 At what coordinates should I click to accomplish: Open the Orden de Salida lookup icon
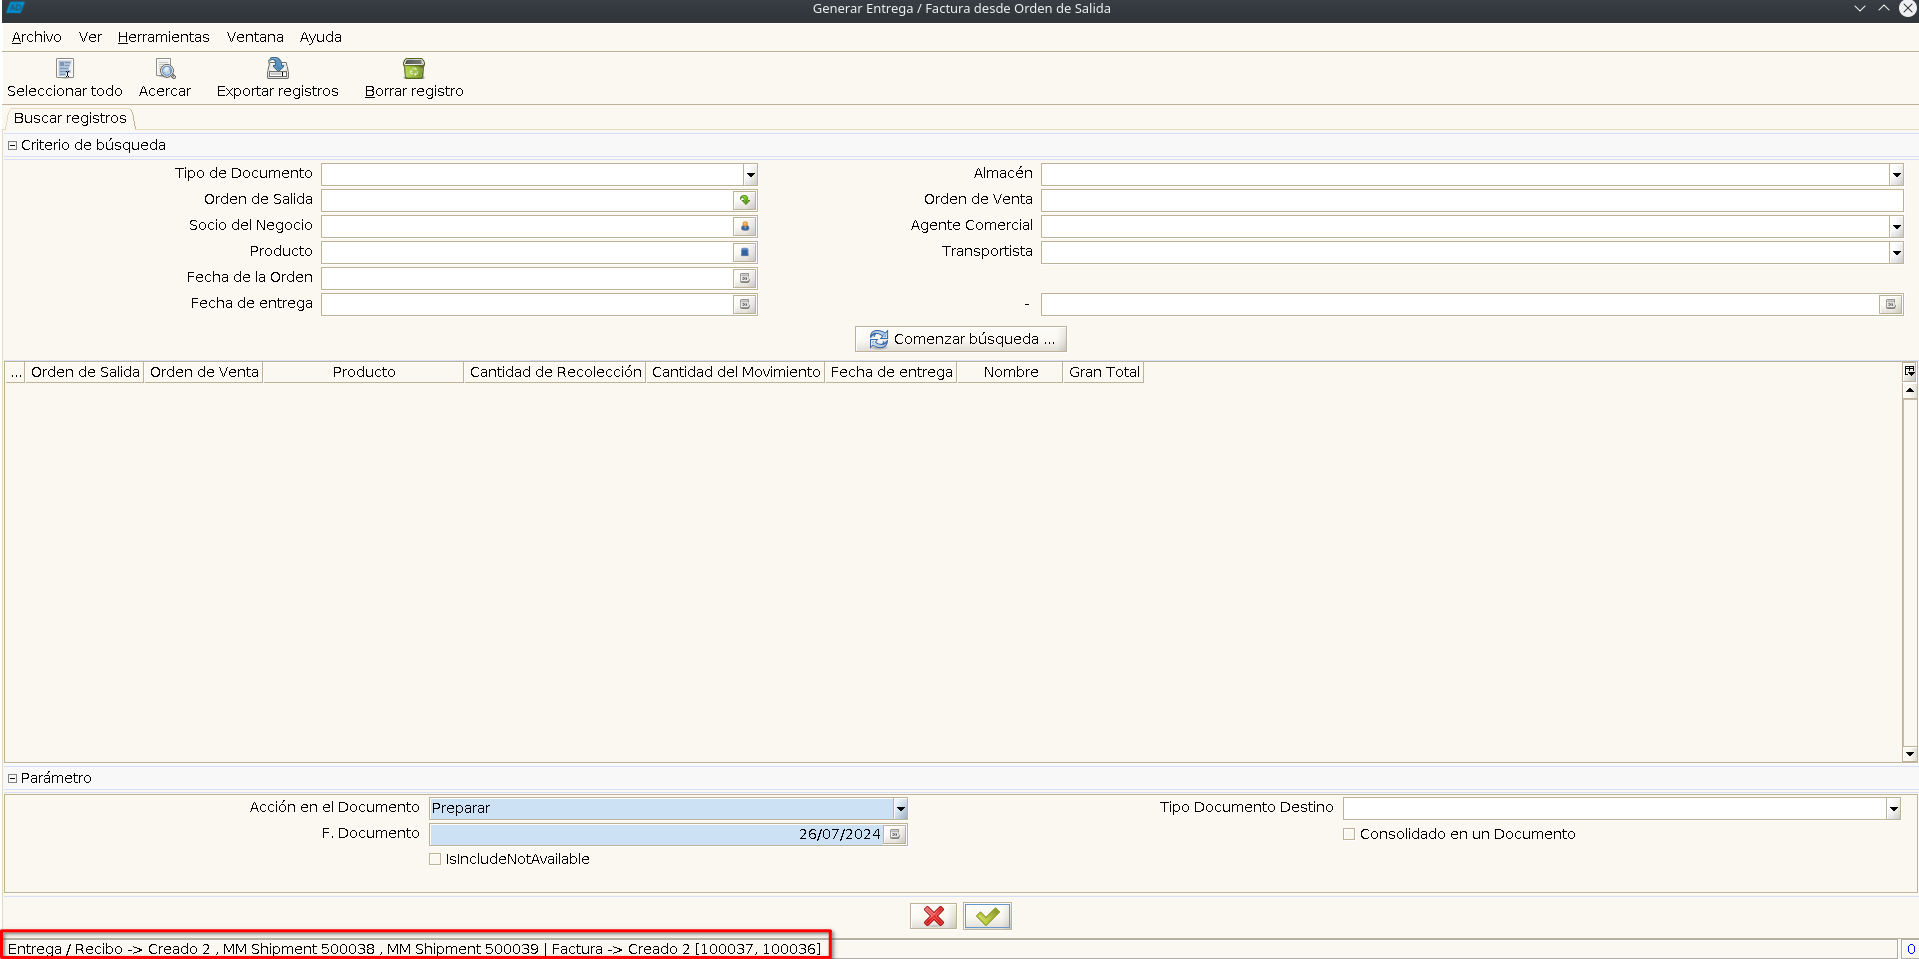745,200
